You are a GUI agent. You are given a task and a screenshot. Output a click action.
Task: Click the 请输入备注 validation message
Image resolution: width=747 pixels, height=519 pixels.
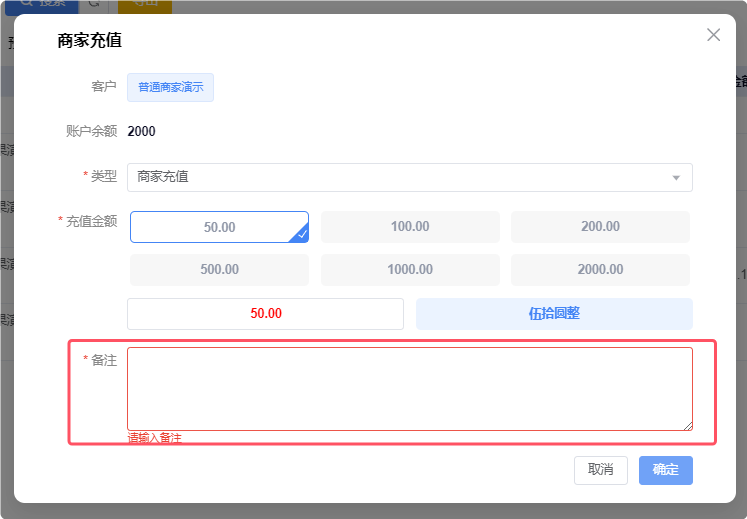point(154,438)
